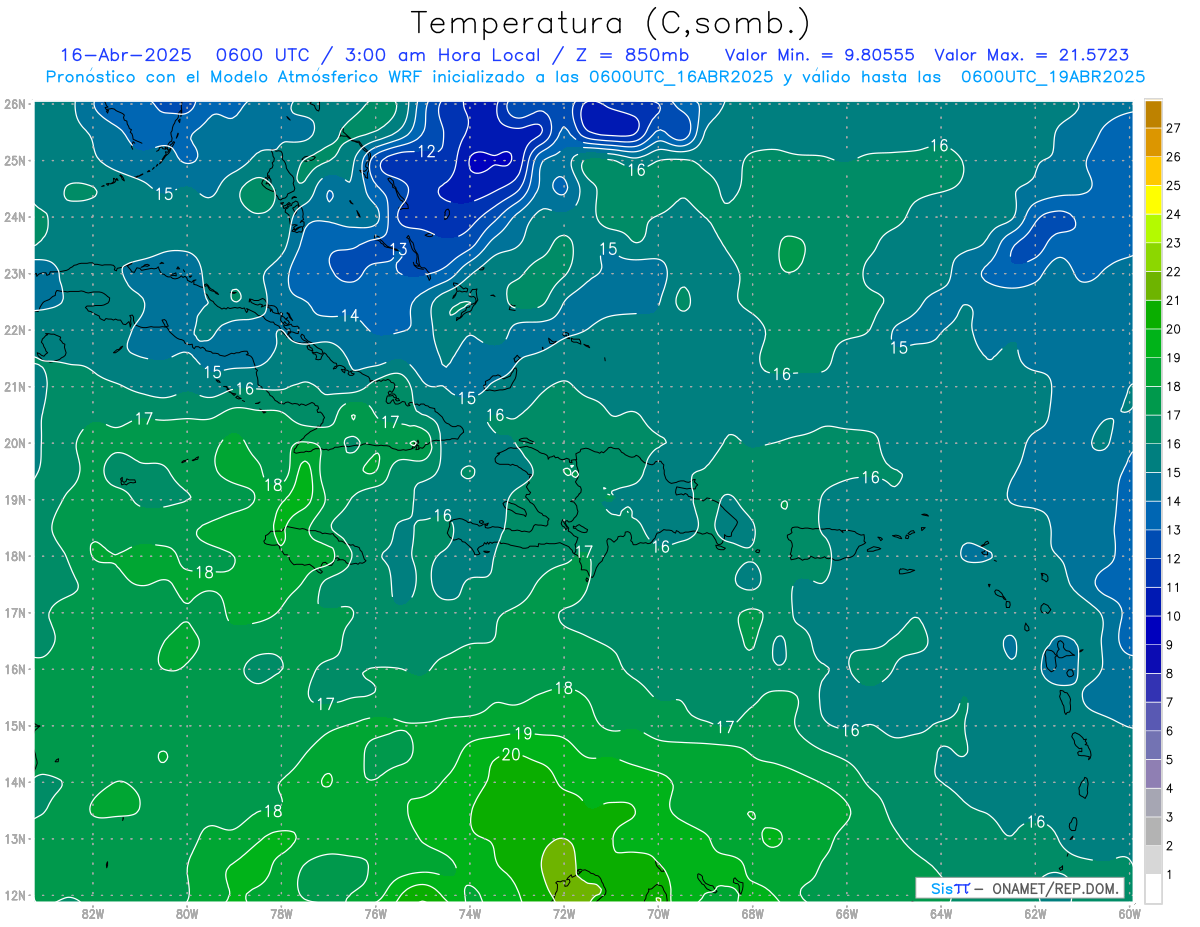Click the bright green legend band between 20 and 21
1200x927 pixels.
[1153, 315]
